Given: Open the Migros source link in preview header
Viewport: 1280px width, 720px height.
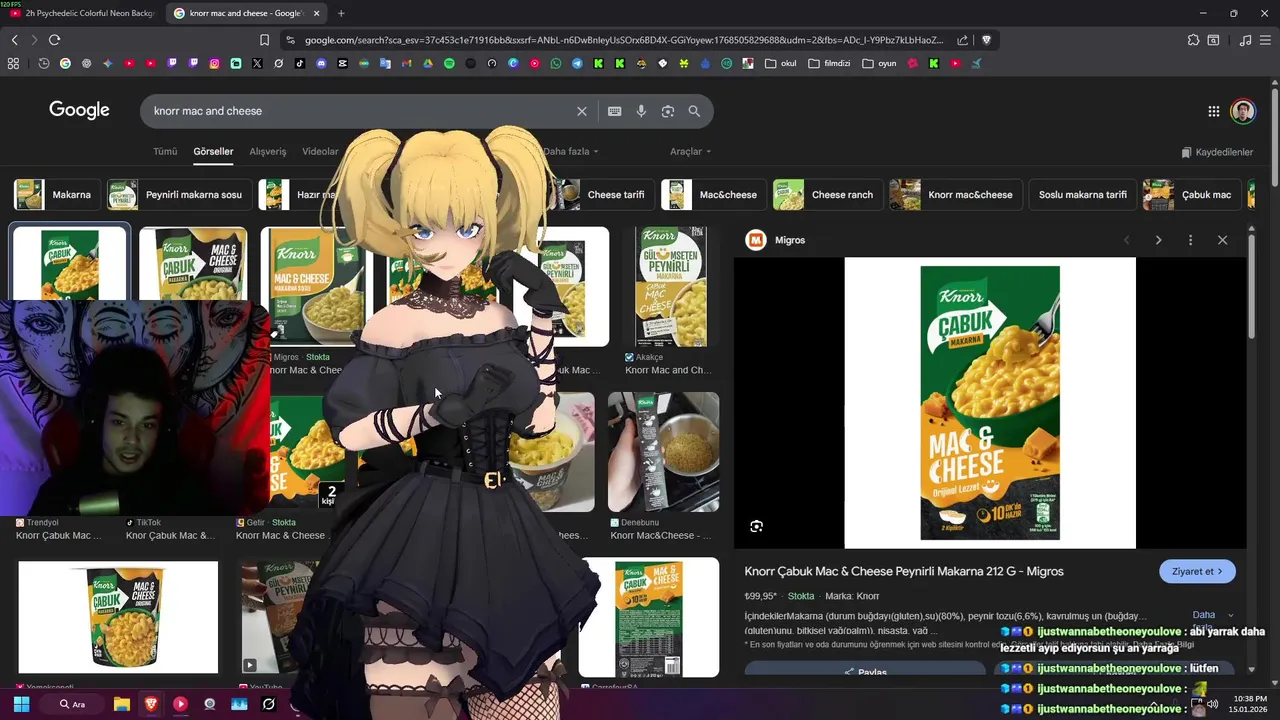Looking at the screenshot, I should [776, 240].
